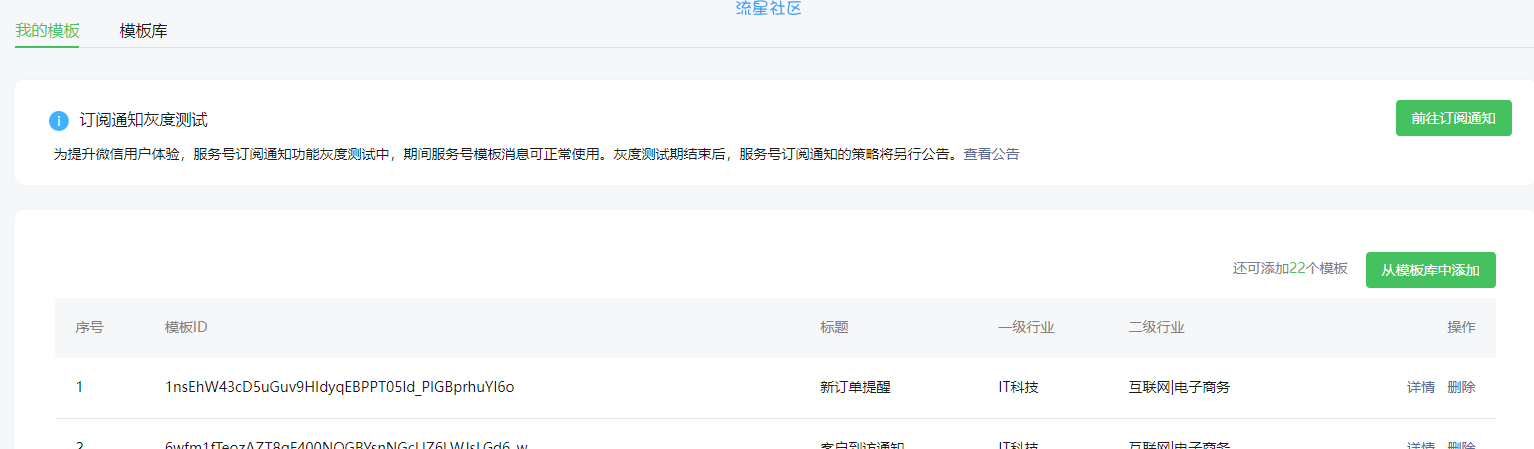Click the 标题 column header

pyautogui.click(x=834, y=327)
